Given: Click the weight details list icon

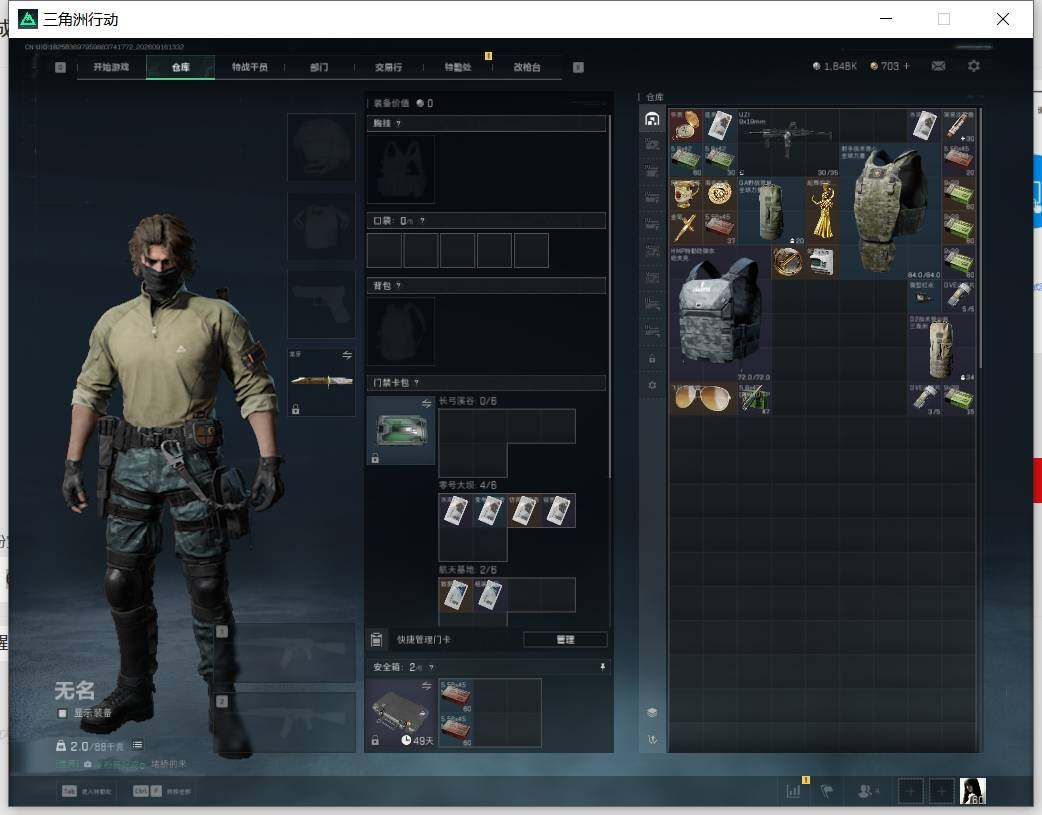Looking at the screenshot, I should (x=138, y=745).
